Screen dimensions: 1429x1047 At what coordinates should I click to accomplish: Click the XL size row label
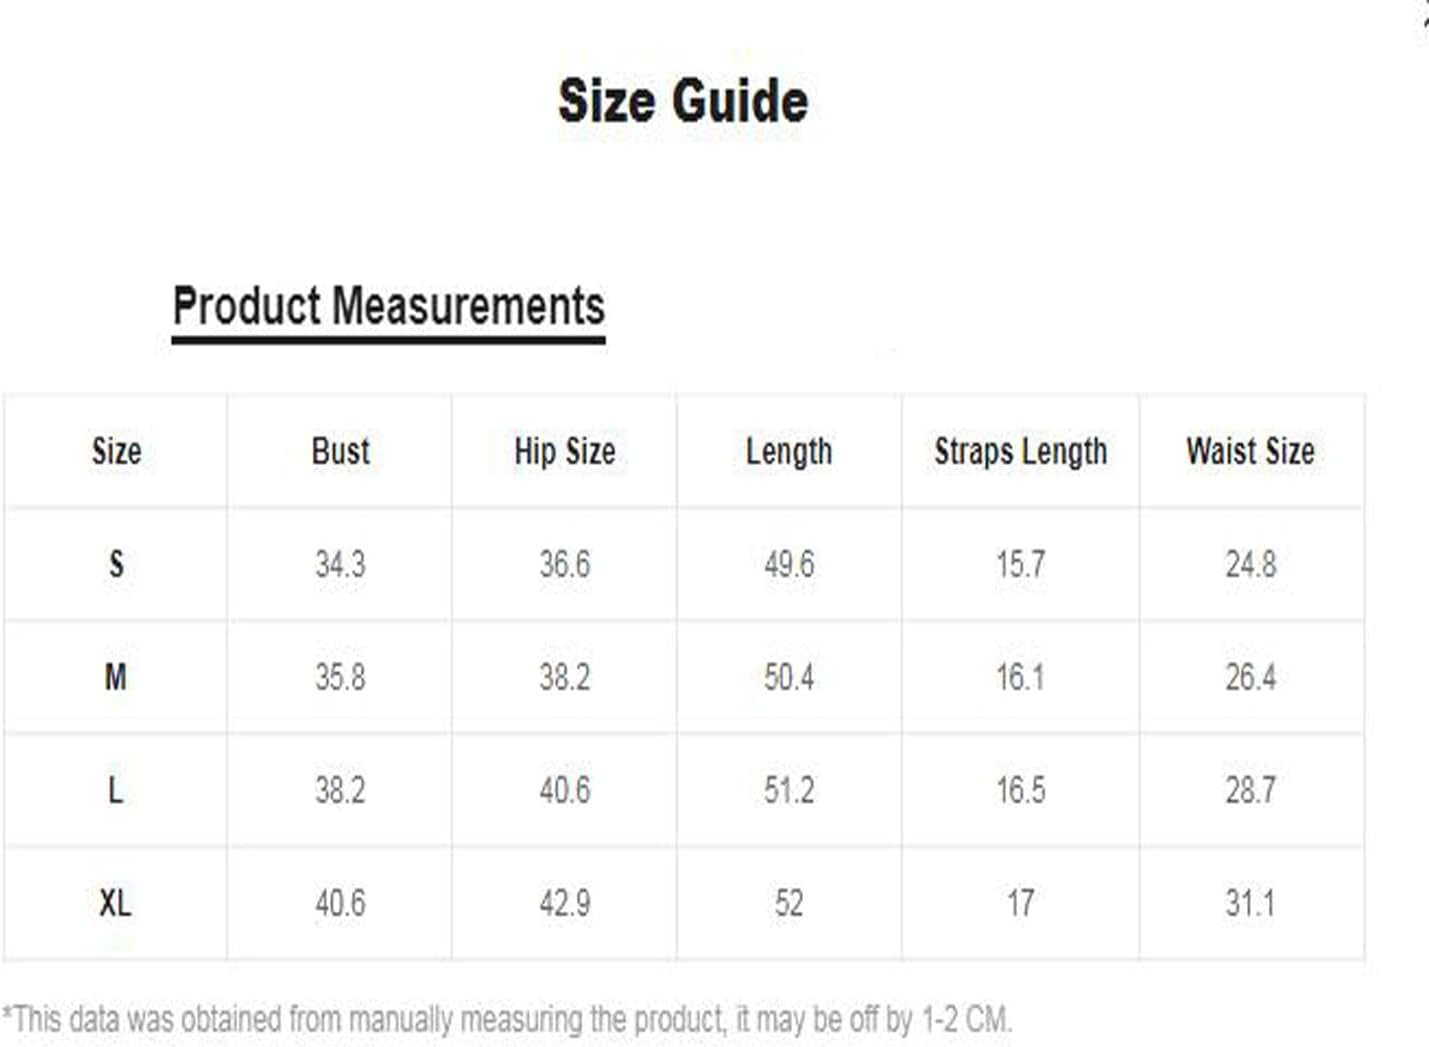116,903
